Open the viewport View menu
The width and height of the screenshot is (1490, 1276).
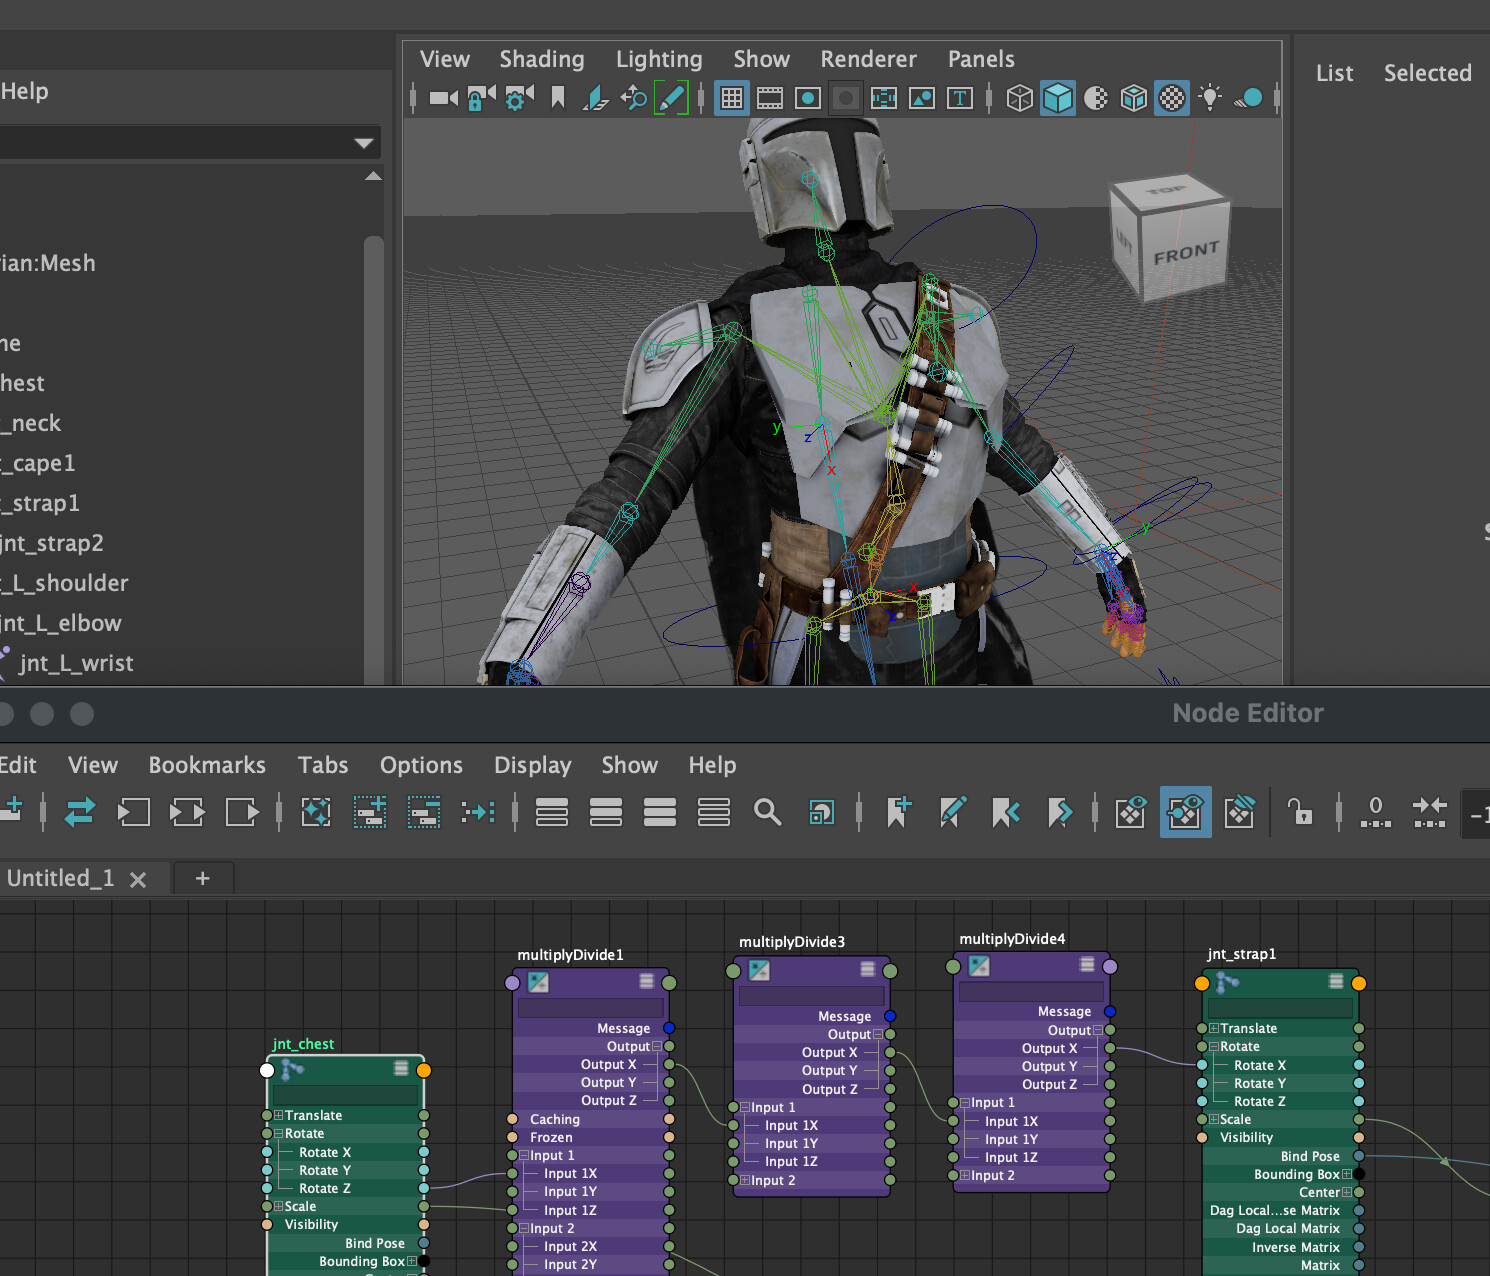(x=445, y=59)
